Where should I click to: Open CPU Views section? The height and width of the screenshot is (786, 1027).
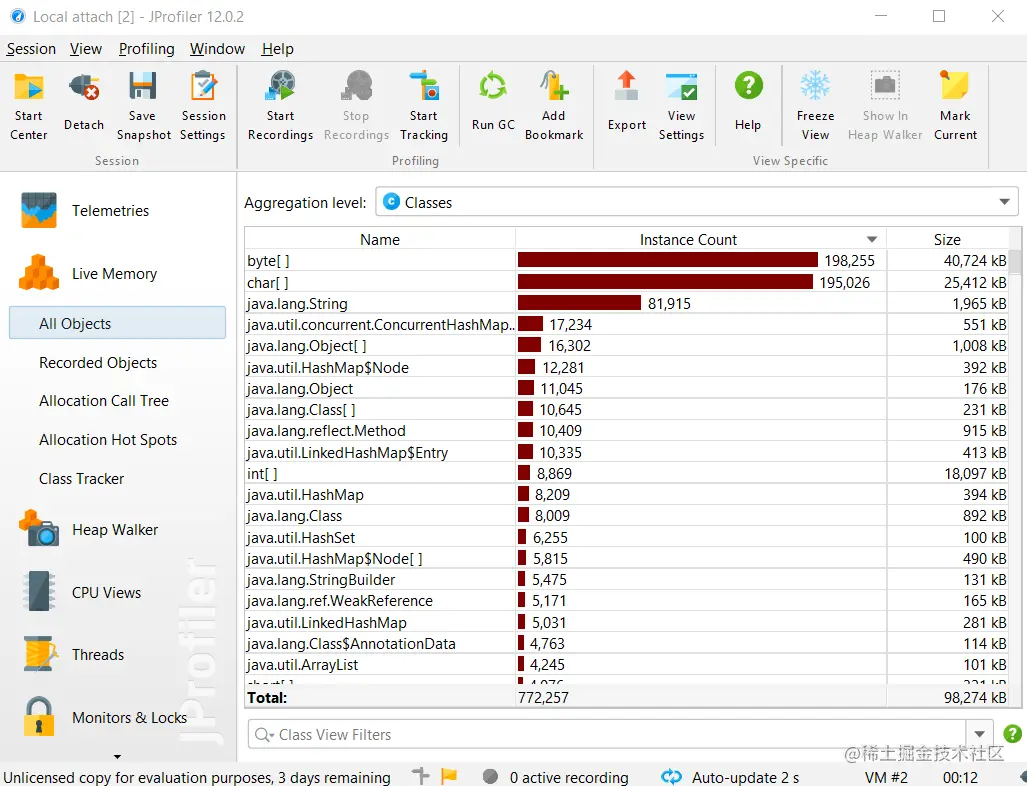[81, 592]
